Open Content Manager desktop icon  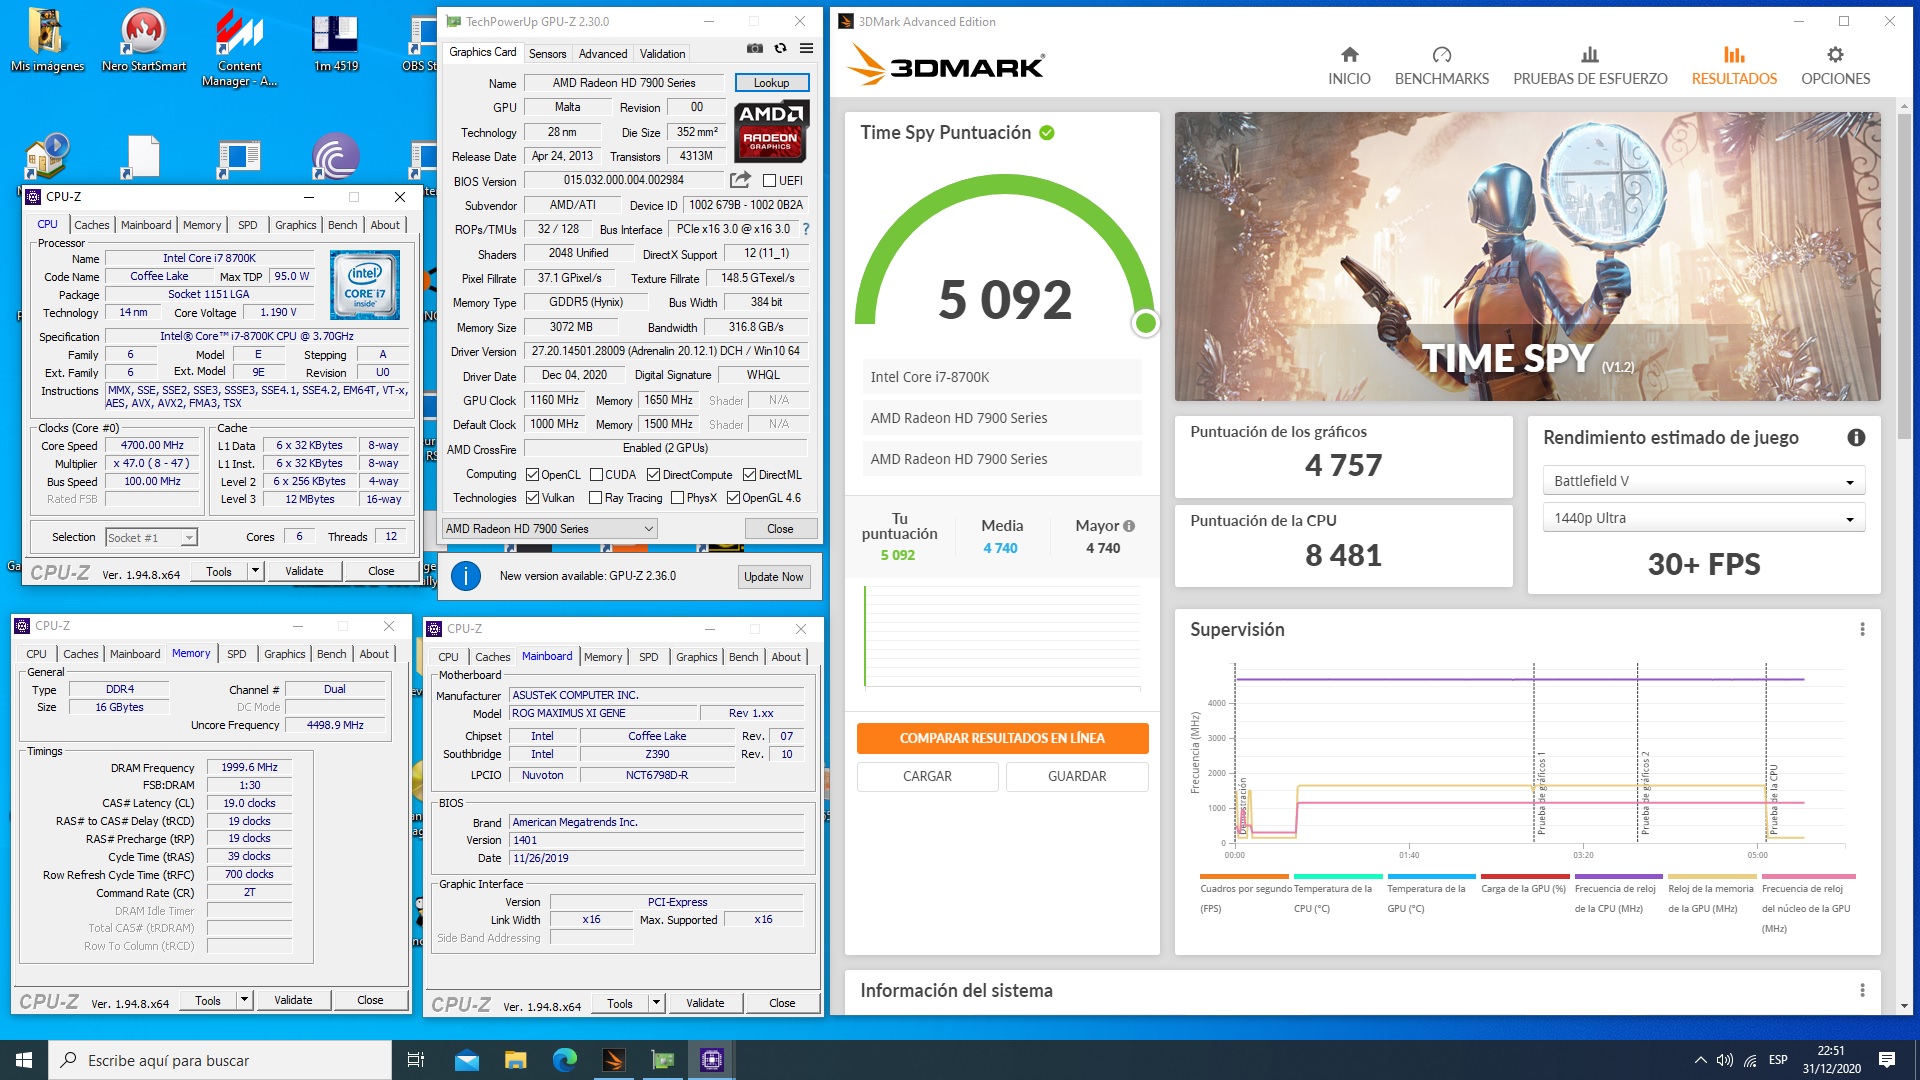coord(240,48)
